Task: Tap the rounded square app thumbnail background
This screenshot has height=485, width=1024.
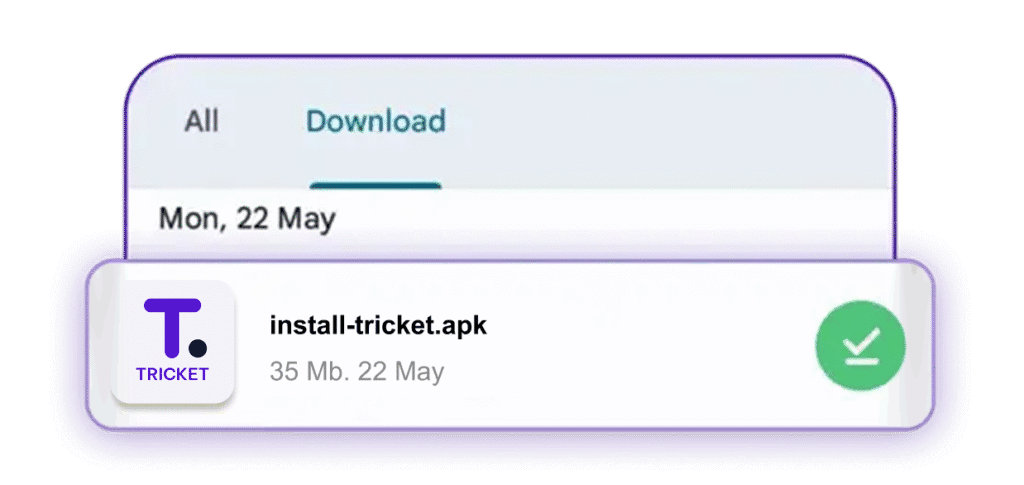Action: pyautogui.click(x=172, y=341)
